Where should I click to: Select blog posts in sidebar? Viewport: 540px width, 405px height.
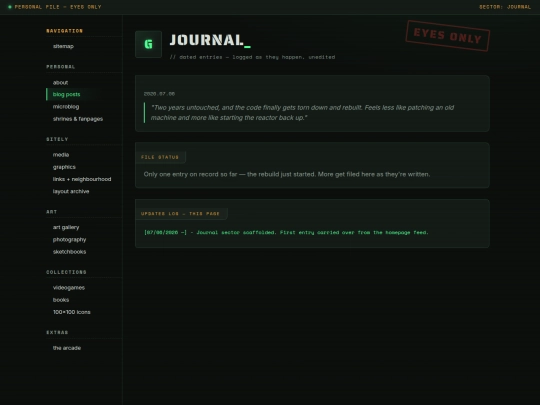[x=66, y=94]
